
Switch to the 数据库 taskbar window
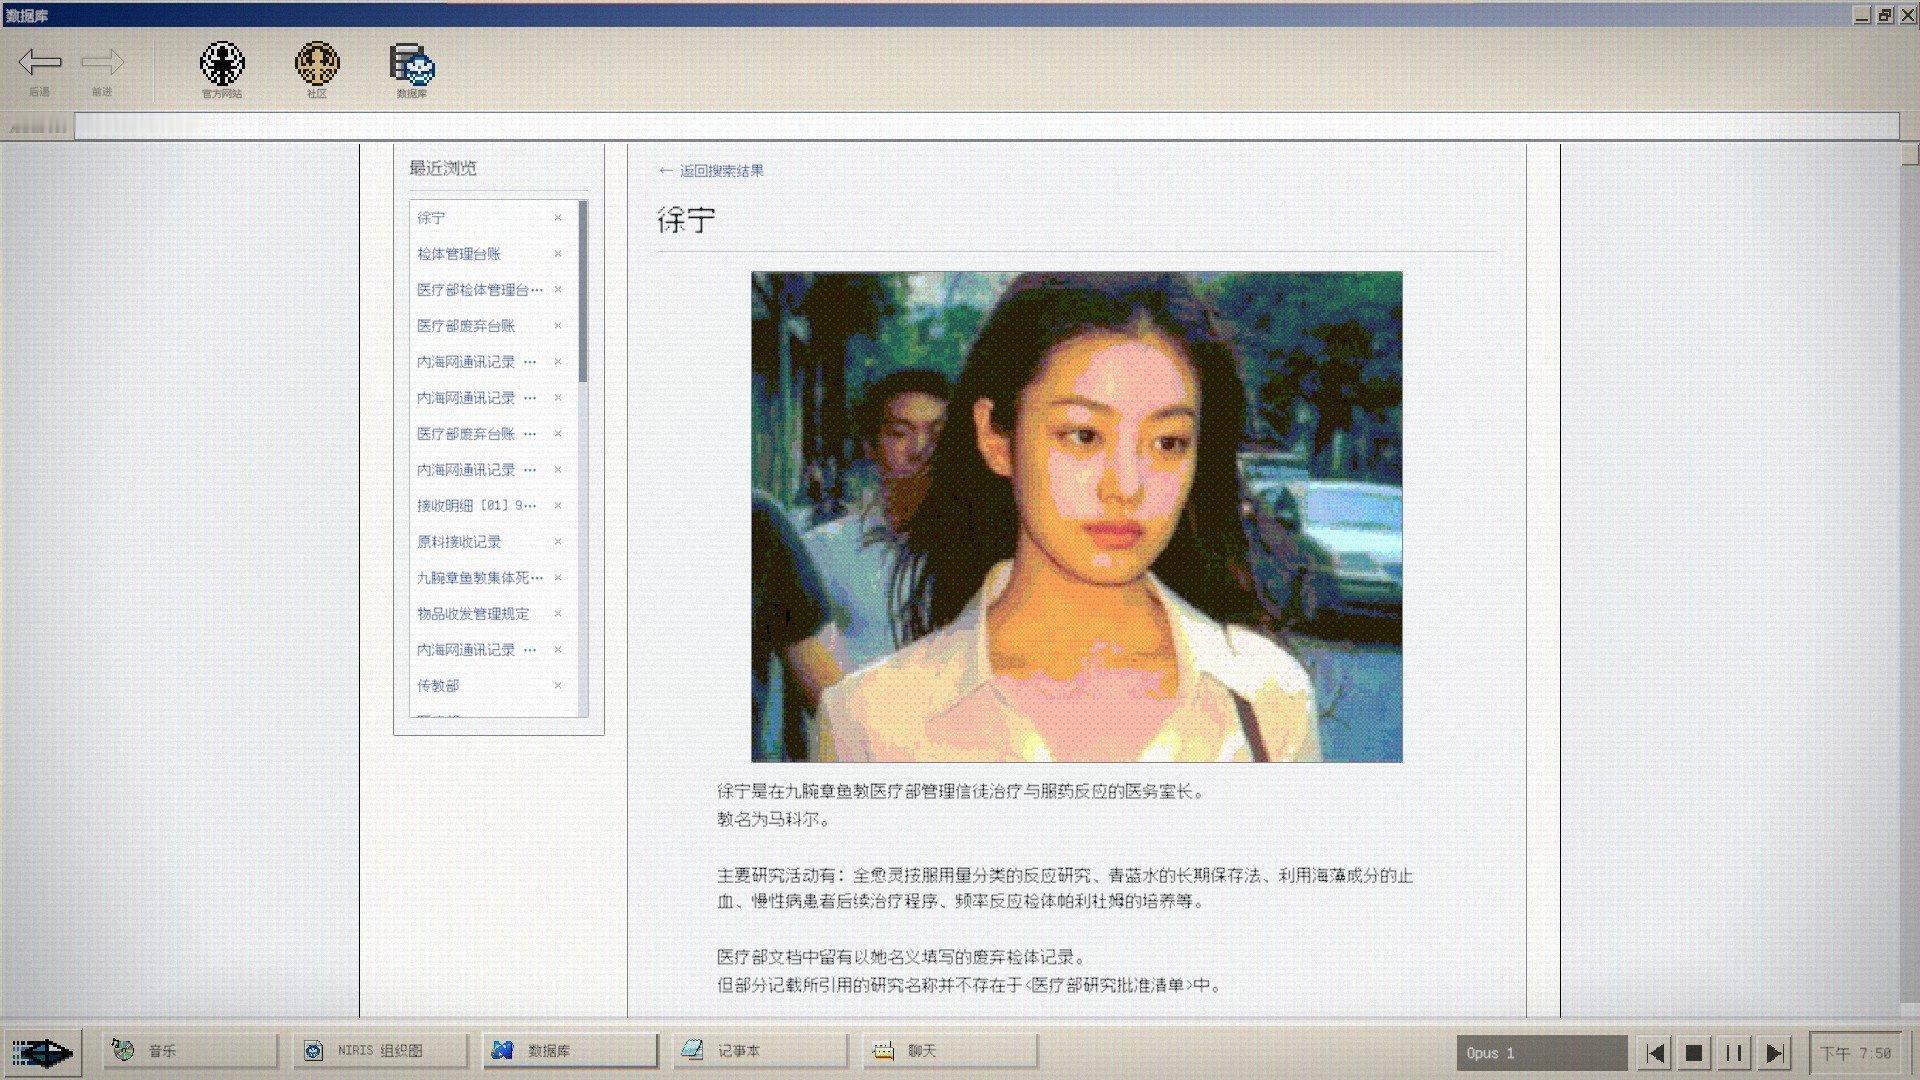coord(570,1051)
